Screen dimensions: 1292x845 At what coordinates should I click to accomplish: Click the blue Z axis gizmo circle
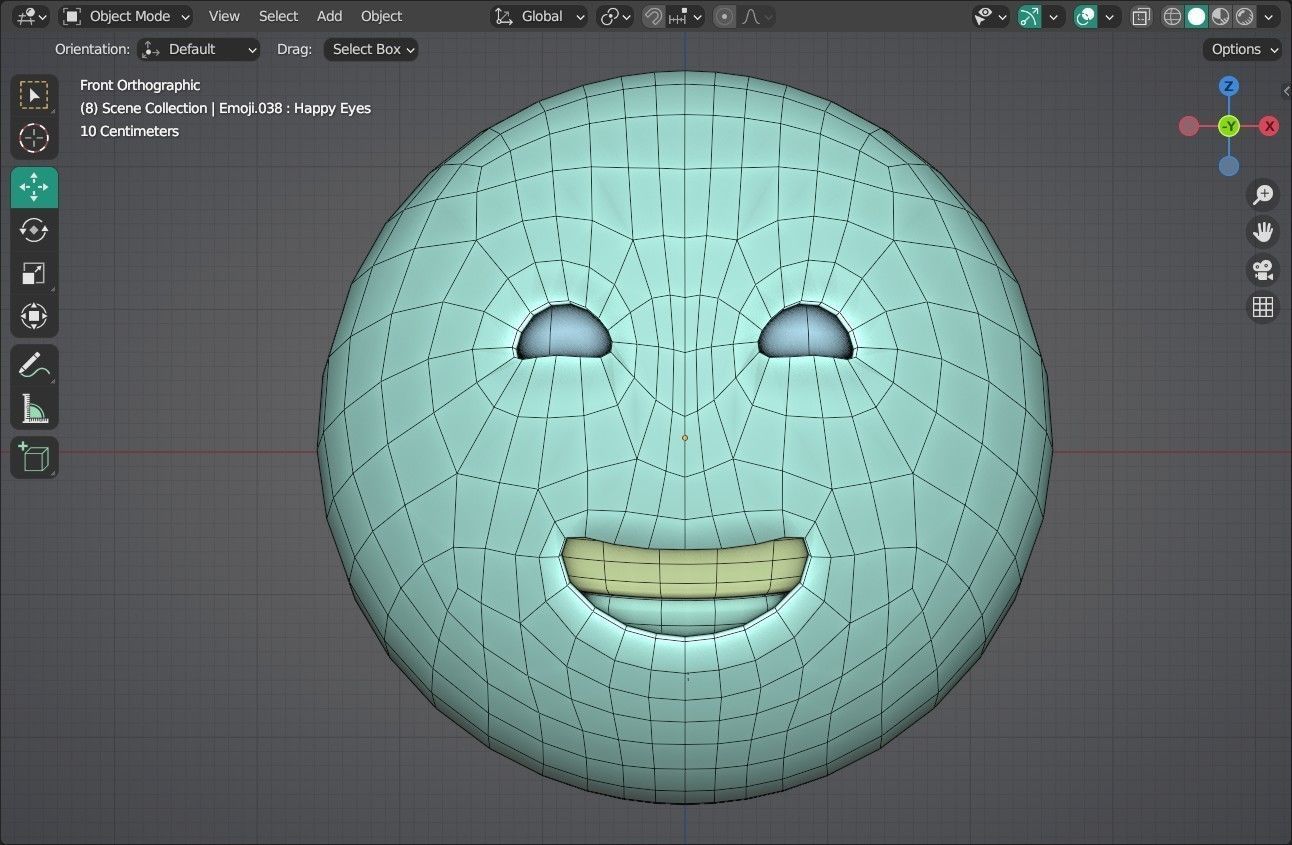tap(1229, 86)
